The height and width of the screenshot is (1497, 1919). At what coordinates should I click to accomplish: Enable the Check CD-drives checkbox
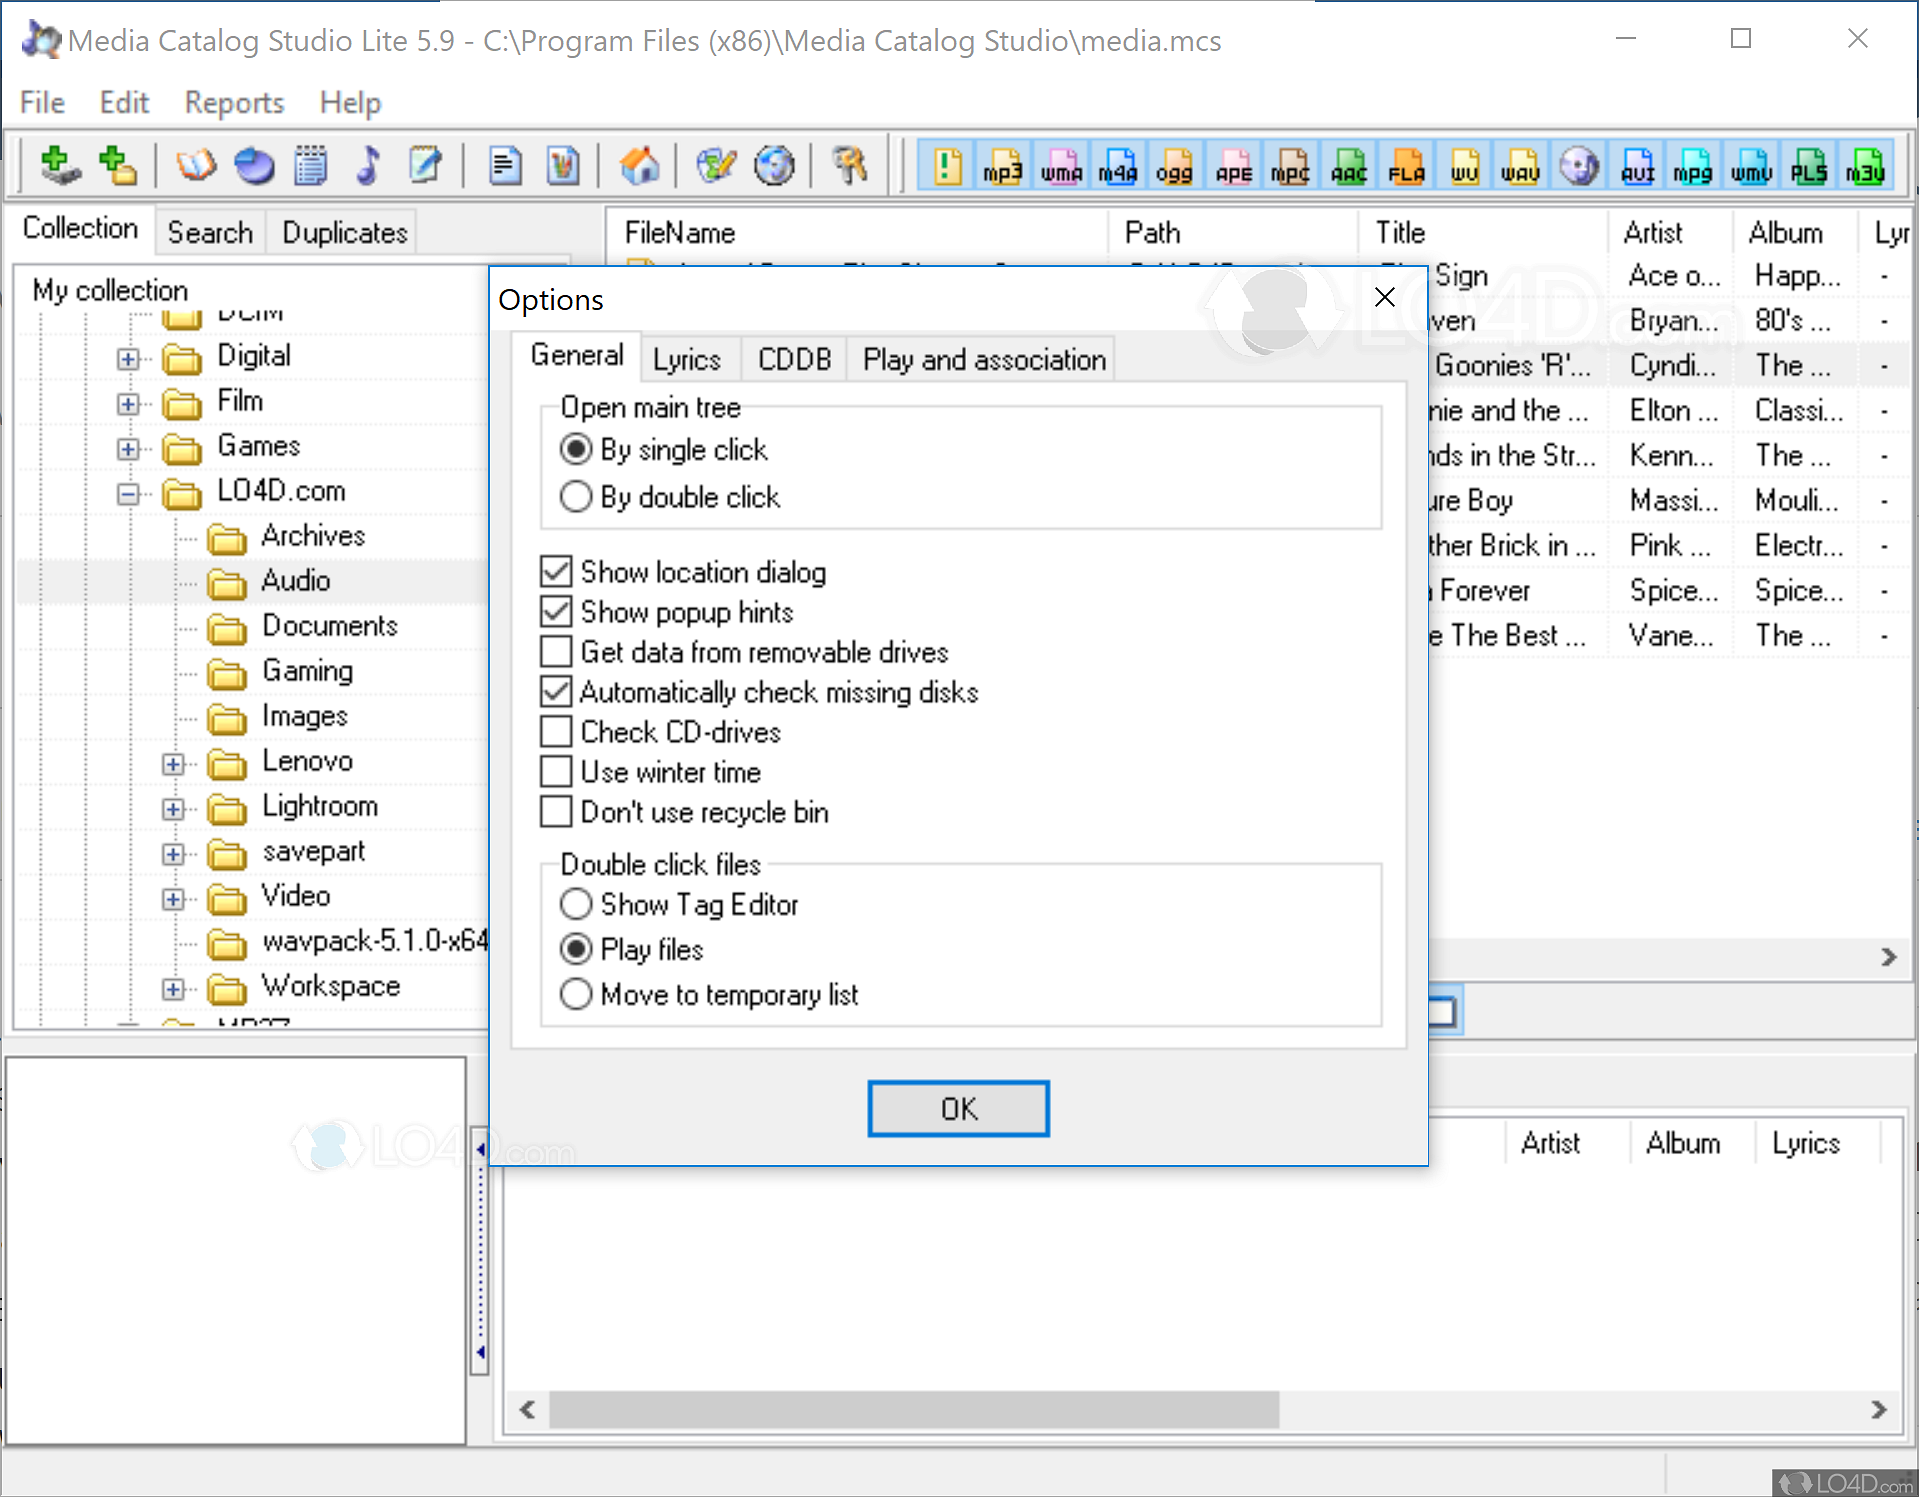[556, 731]
